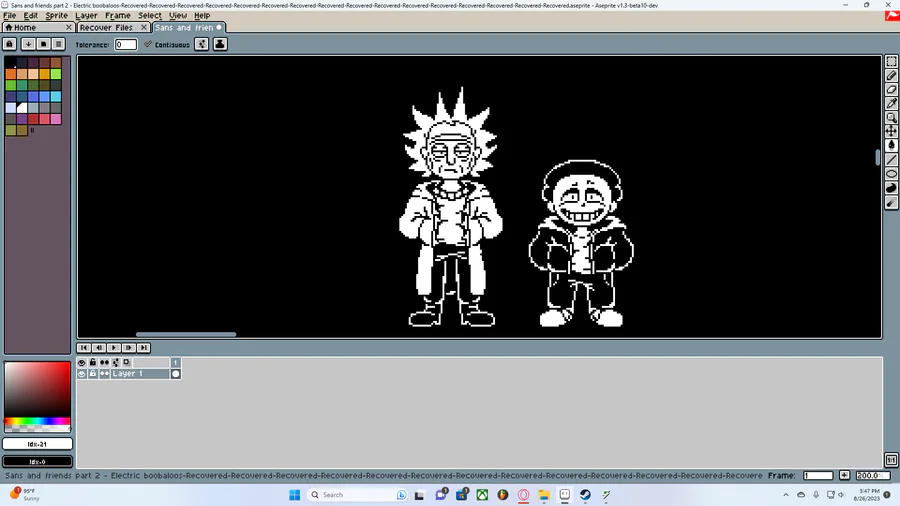Open the Help menu
The height and width of the screenshot is (506, 900).
coord(202,15)
